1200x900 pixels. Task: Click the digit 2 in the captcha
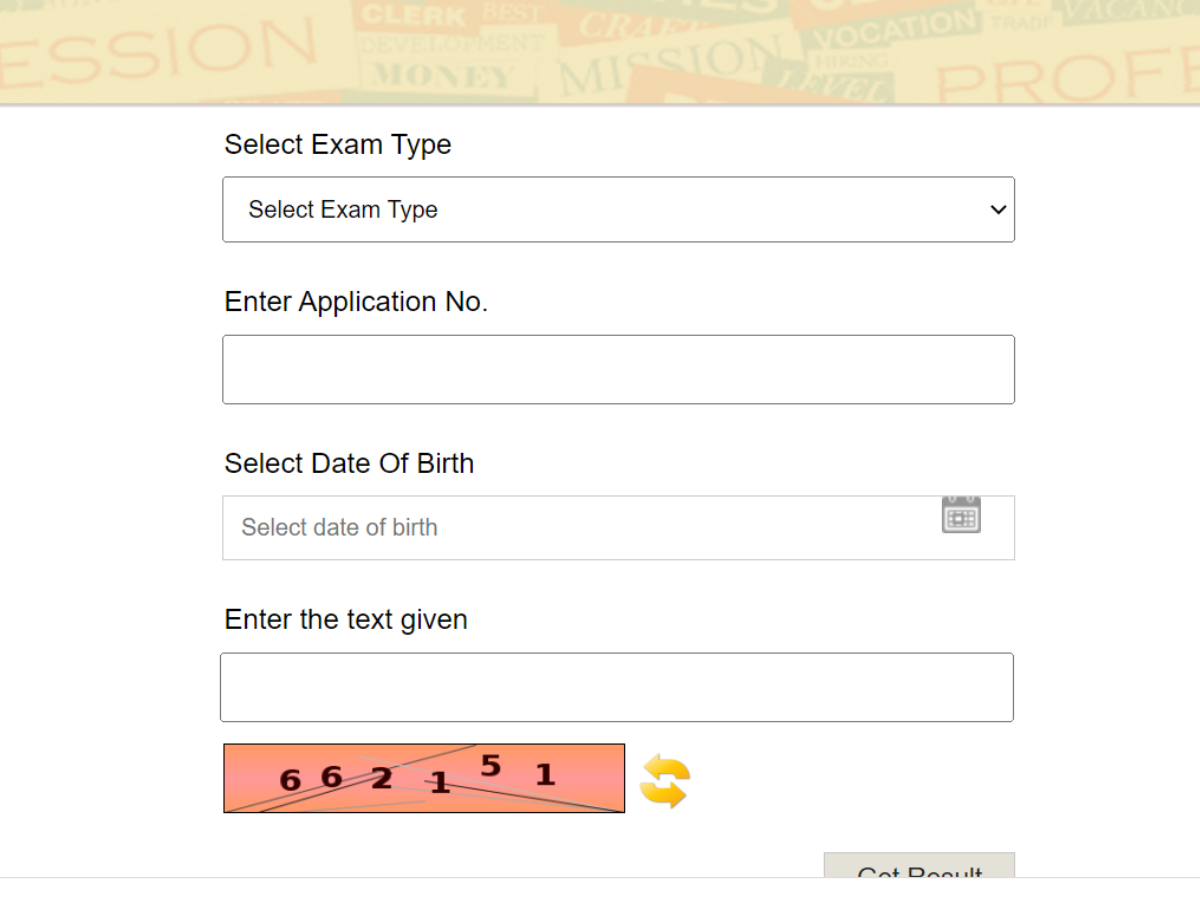(381, 778)
